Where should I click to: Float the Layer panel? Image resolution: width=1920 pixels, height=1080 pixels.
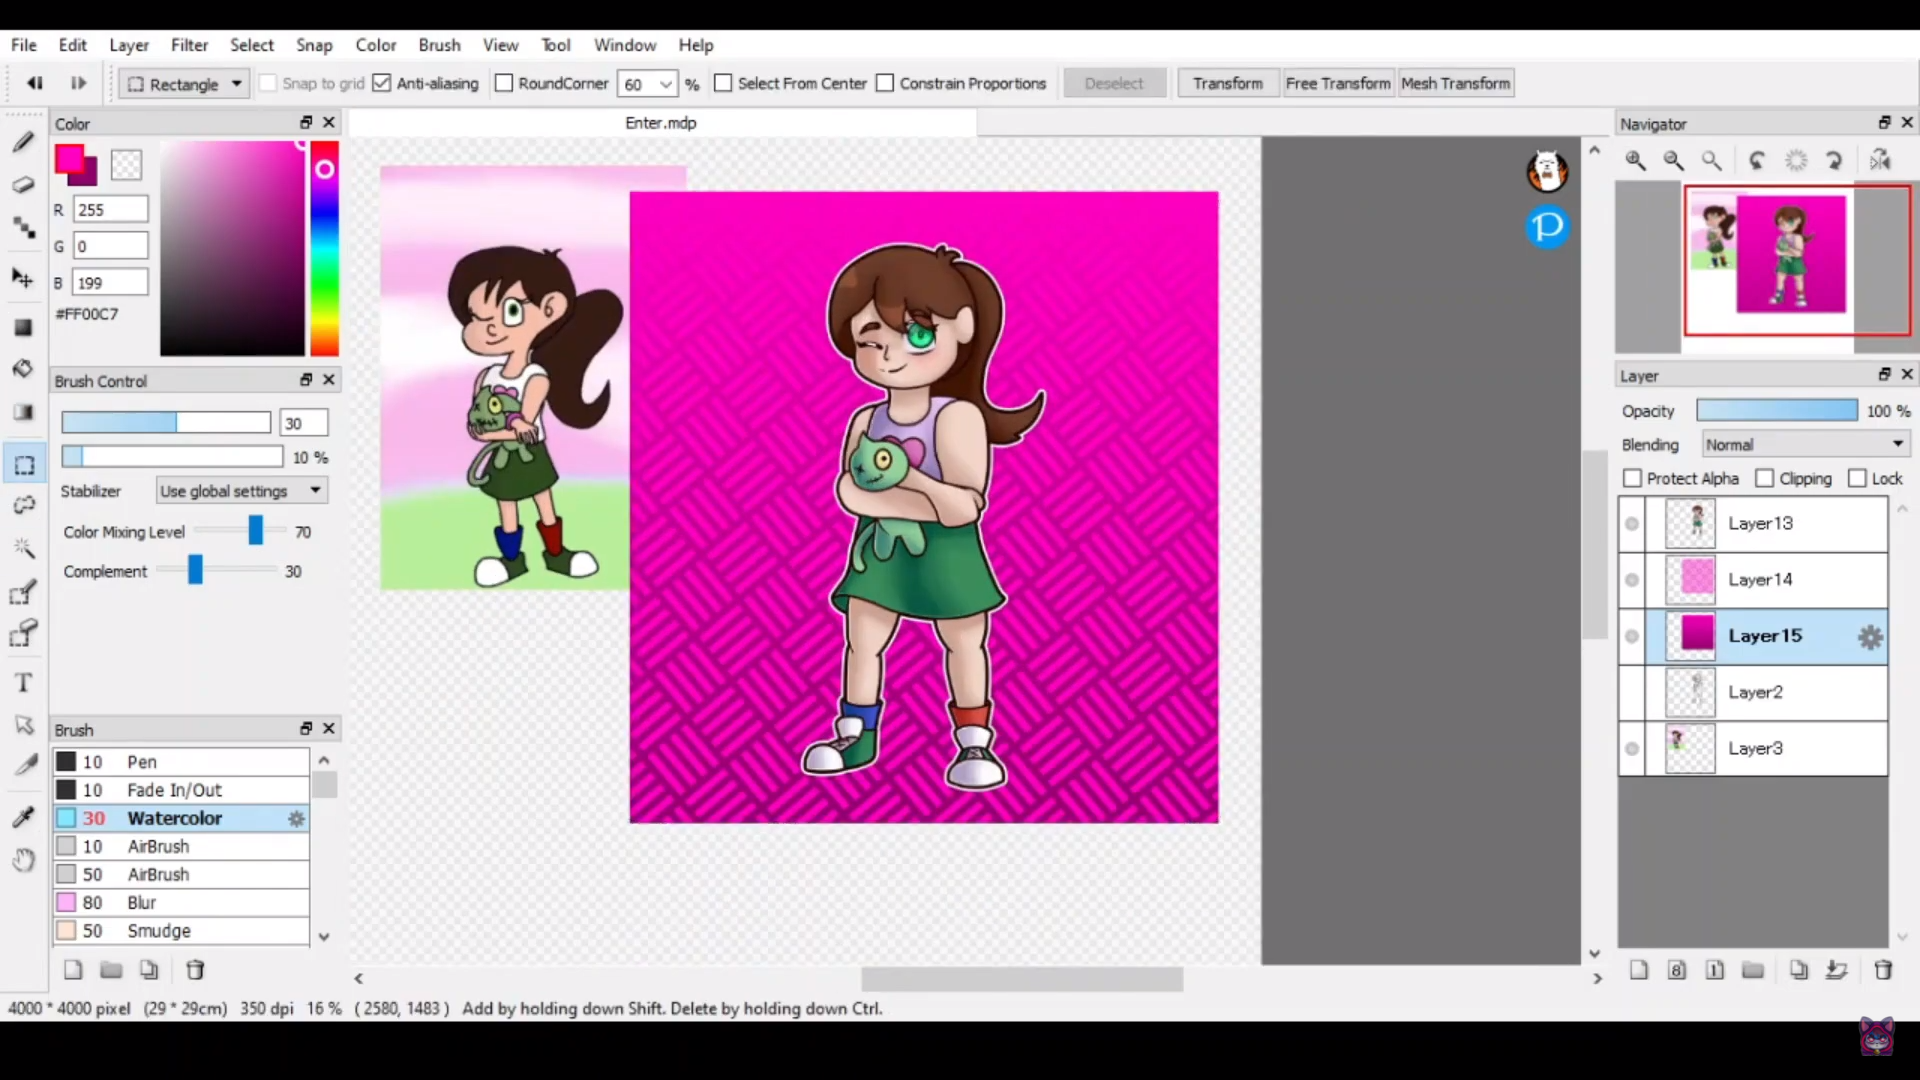(1884, 374)
